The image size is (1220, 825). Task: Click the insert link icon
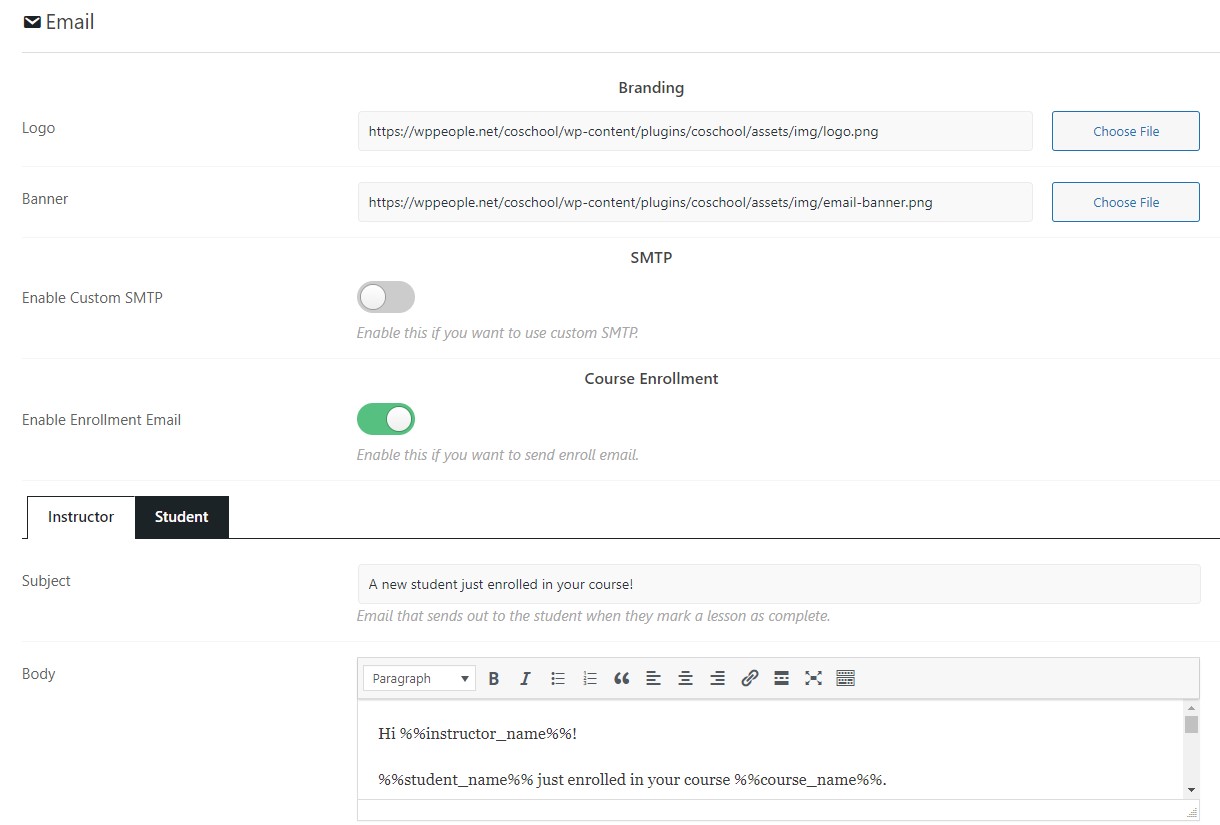point(749,679)
